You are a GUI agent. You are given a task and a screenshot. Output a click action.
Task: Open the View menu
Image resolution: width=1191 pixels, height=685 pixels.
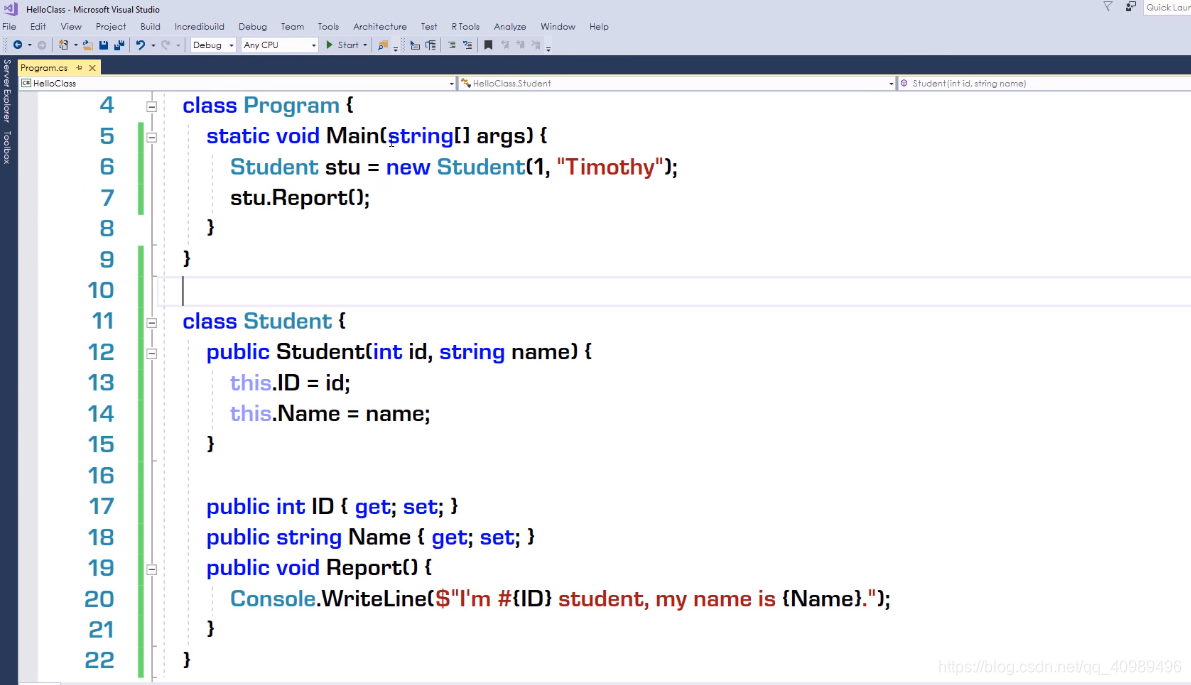coord(71,27)
